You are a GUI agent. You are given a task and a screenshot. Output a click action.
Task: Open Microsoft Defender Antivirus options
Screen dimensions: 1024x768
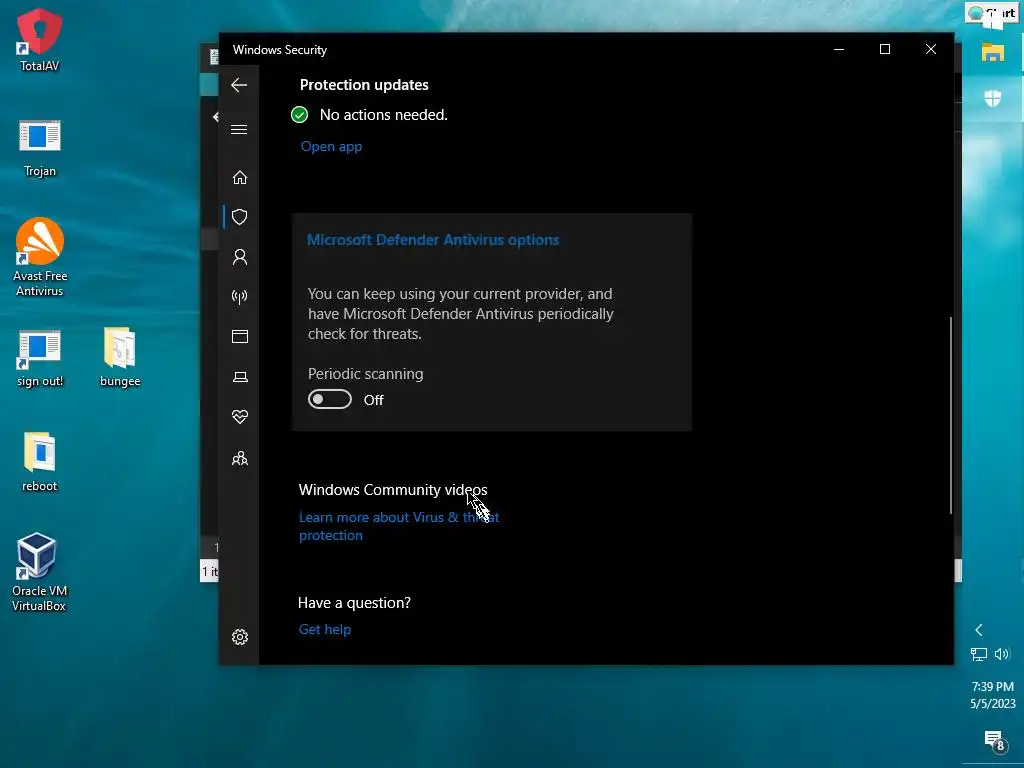(433, 240)
